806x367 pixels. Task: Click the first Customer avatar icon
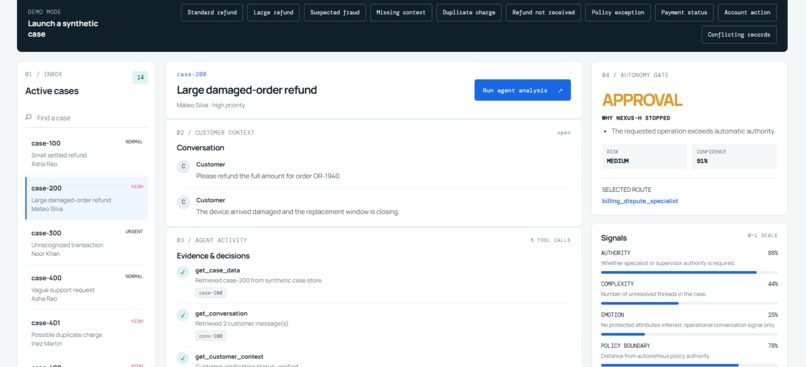point(184,167)
